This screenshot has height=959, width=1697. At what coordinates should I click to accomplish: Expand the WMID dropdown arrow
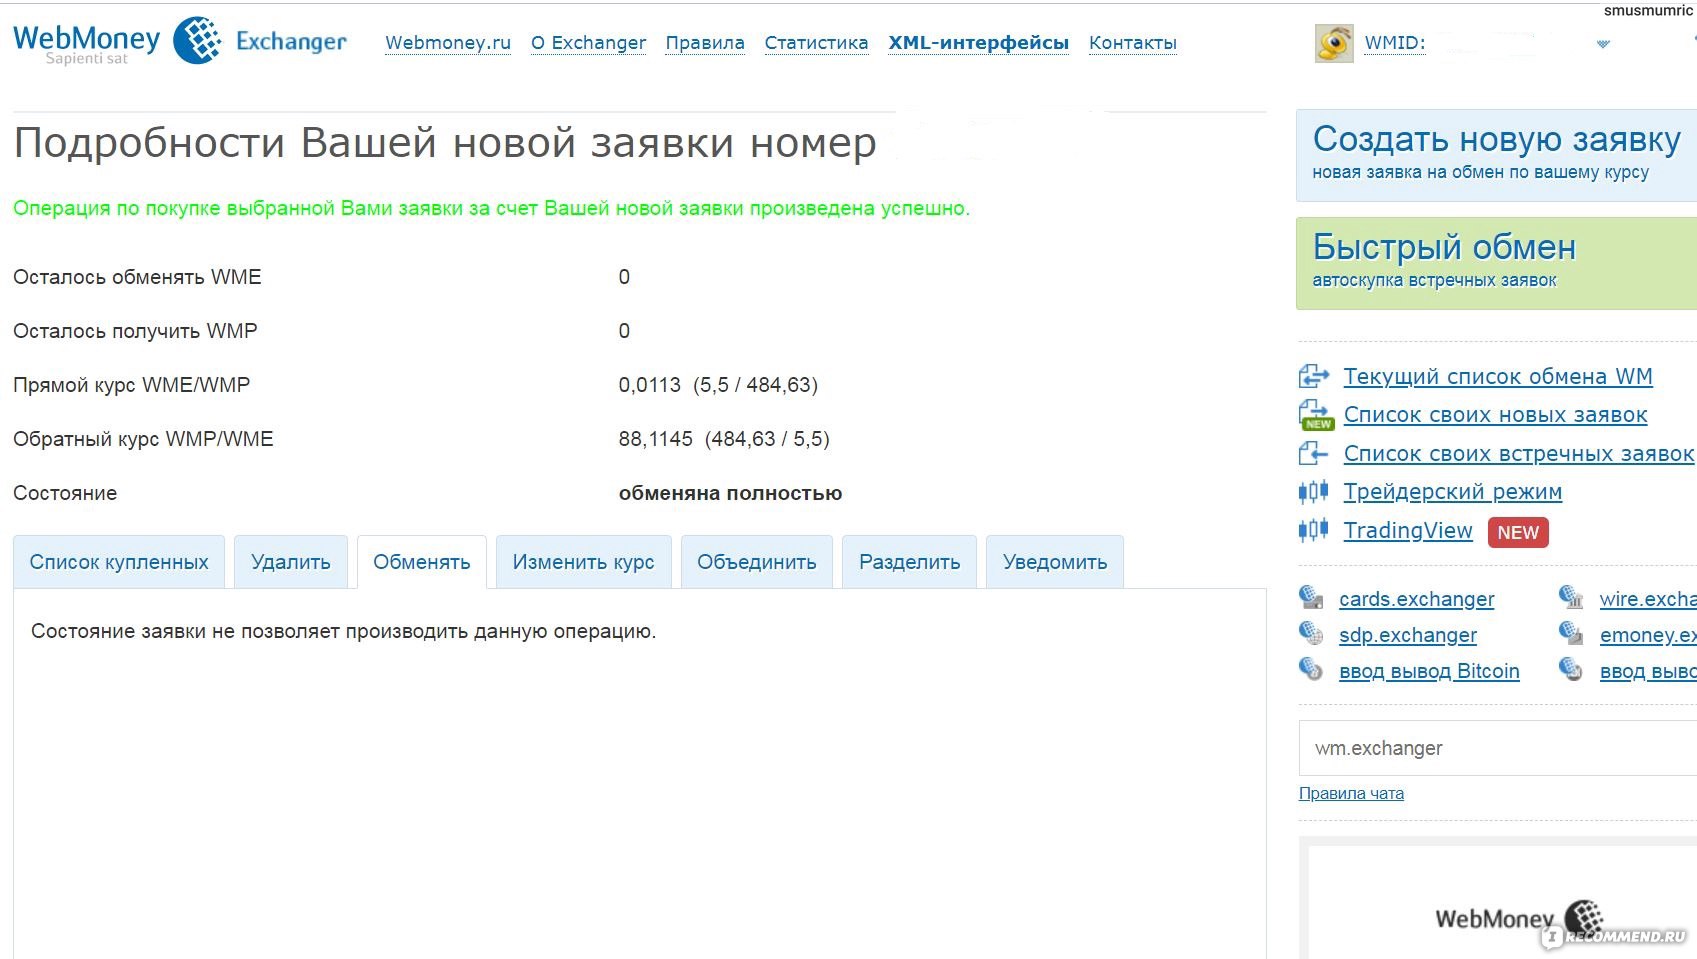(x=1603, y=44)
